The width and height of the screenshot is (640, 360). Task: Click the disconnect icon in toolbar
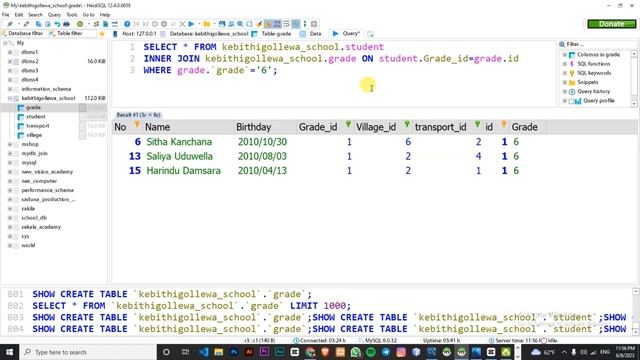click(26, 24)
